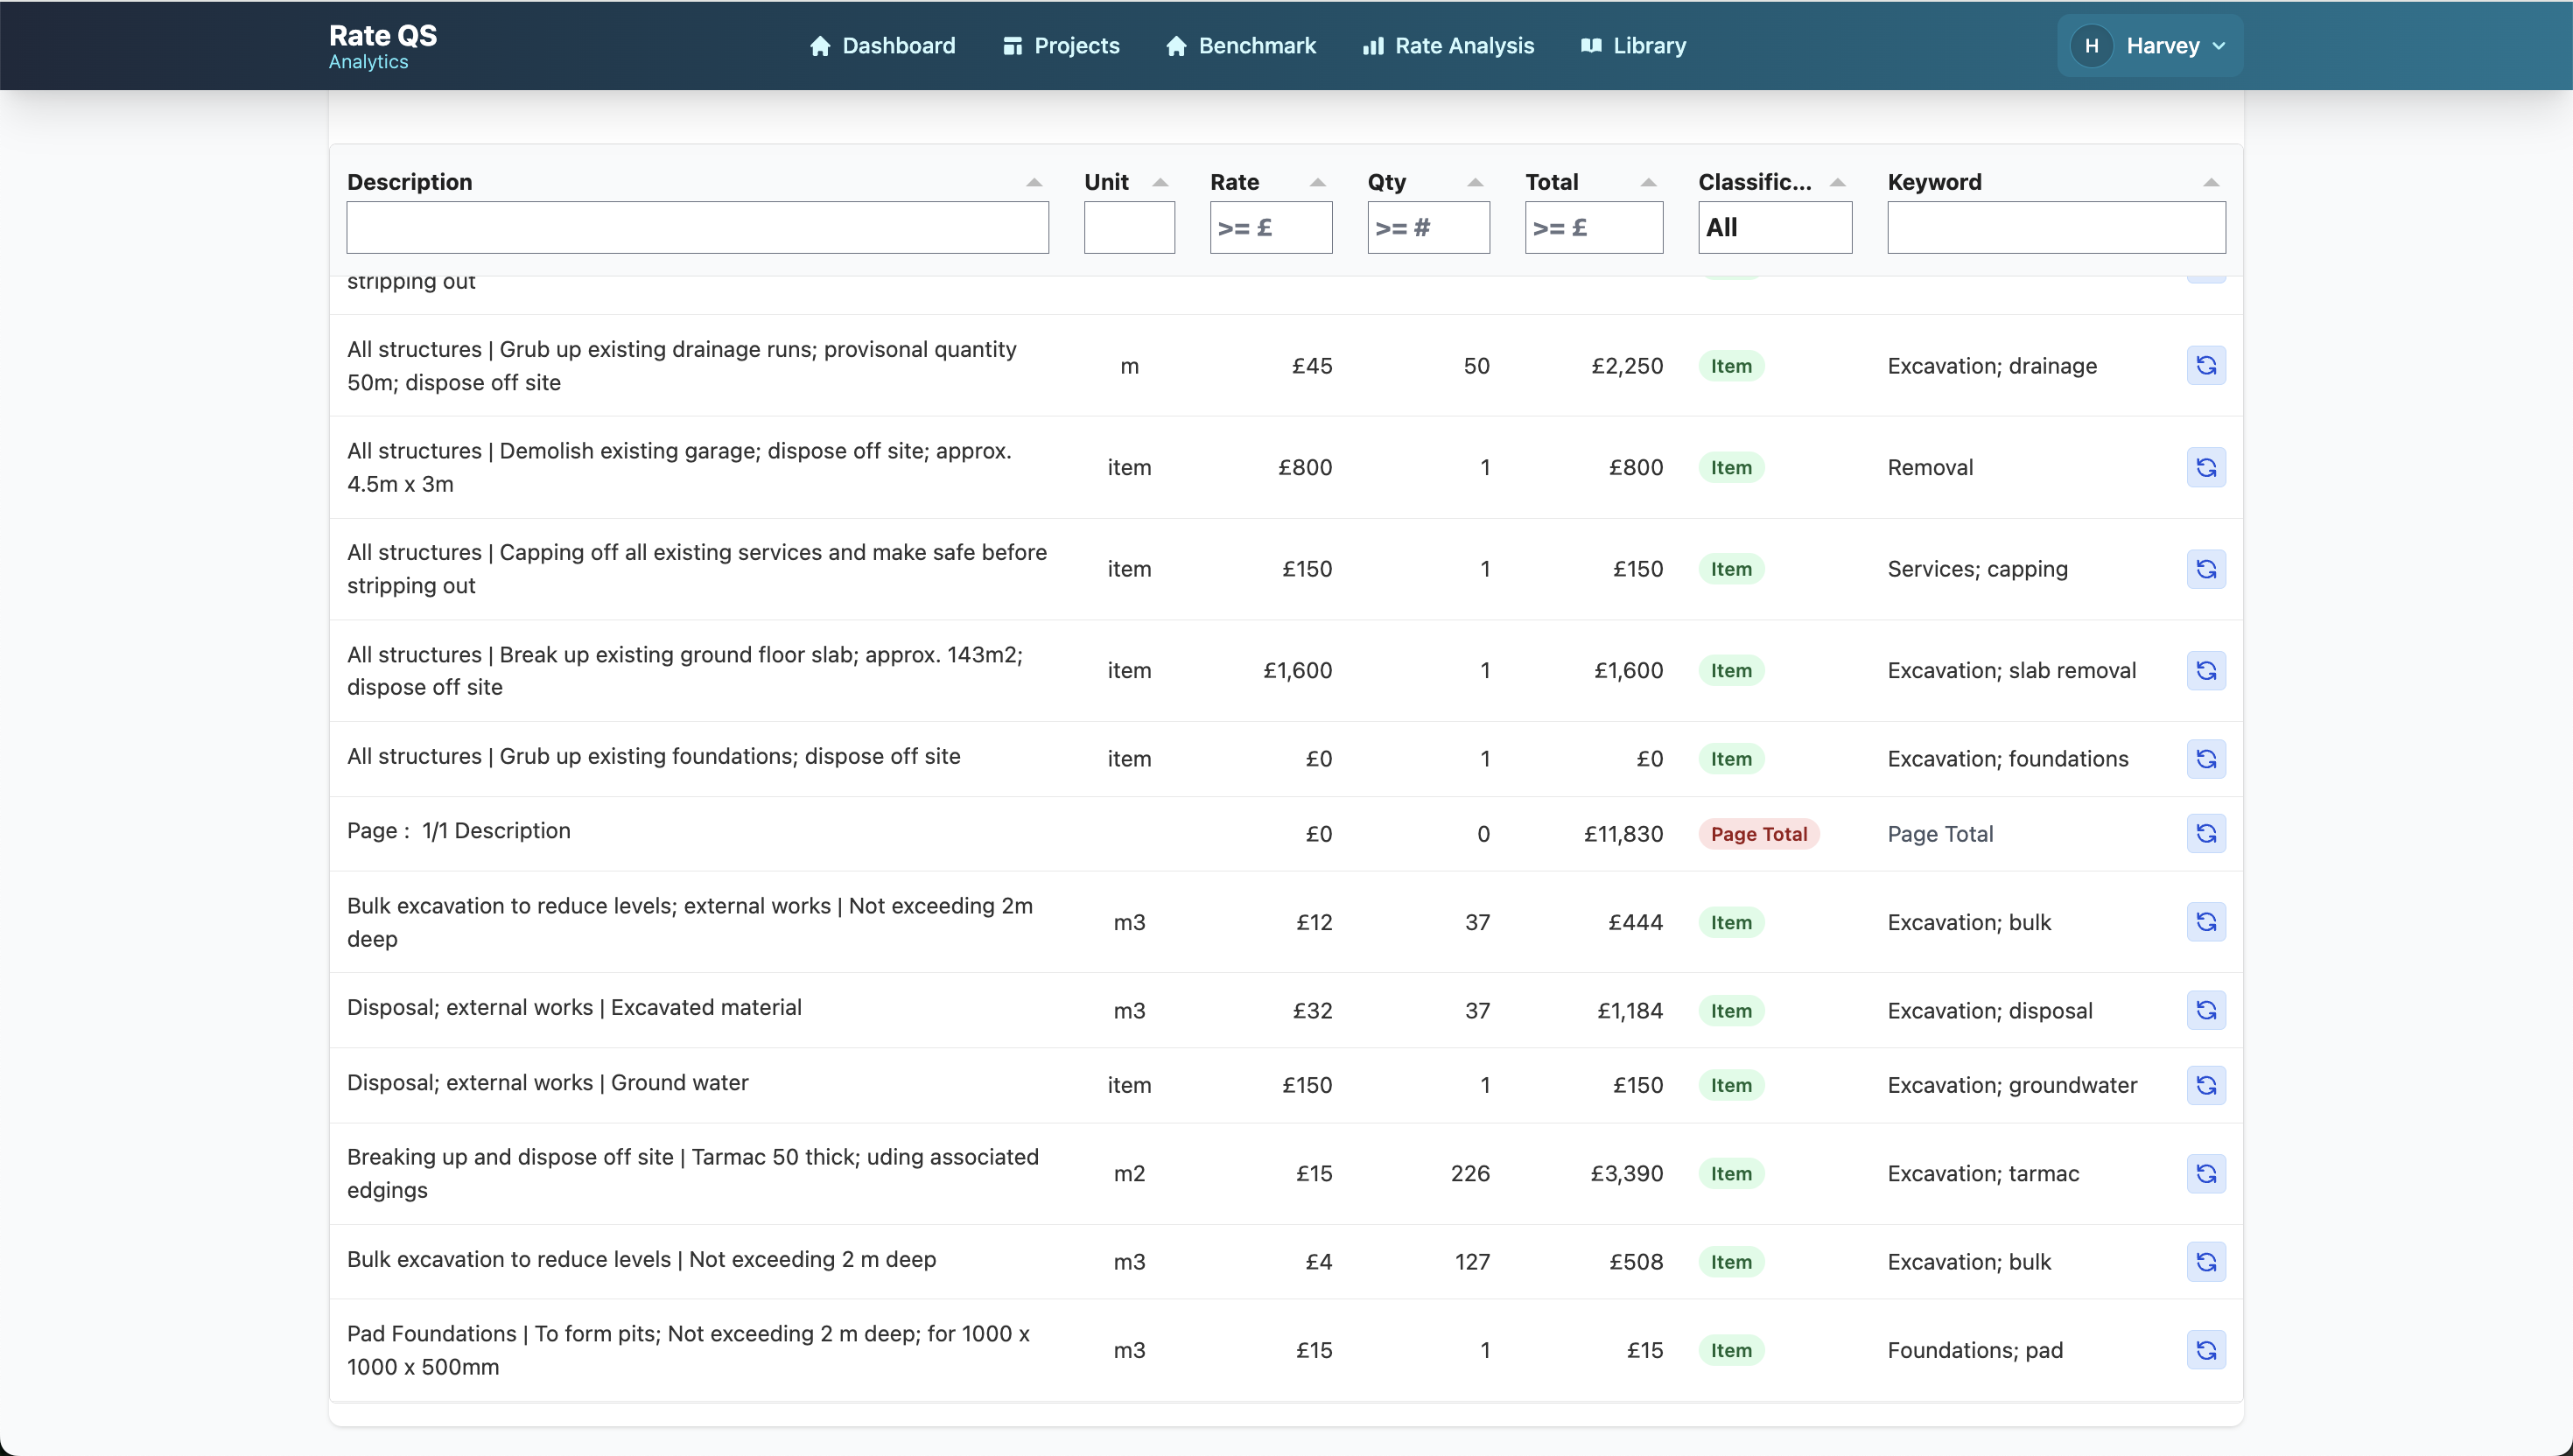Click the Total column header
Screen dimensions: 2573x1456
click(1551, 182)
